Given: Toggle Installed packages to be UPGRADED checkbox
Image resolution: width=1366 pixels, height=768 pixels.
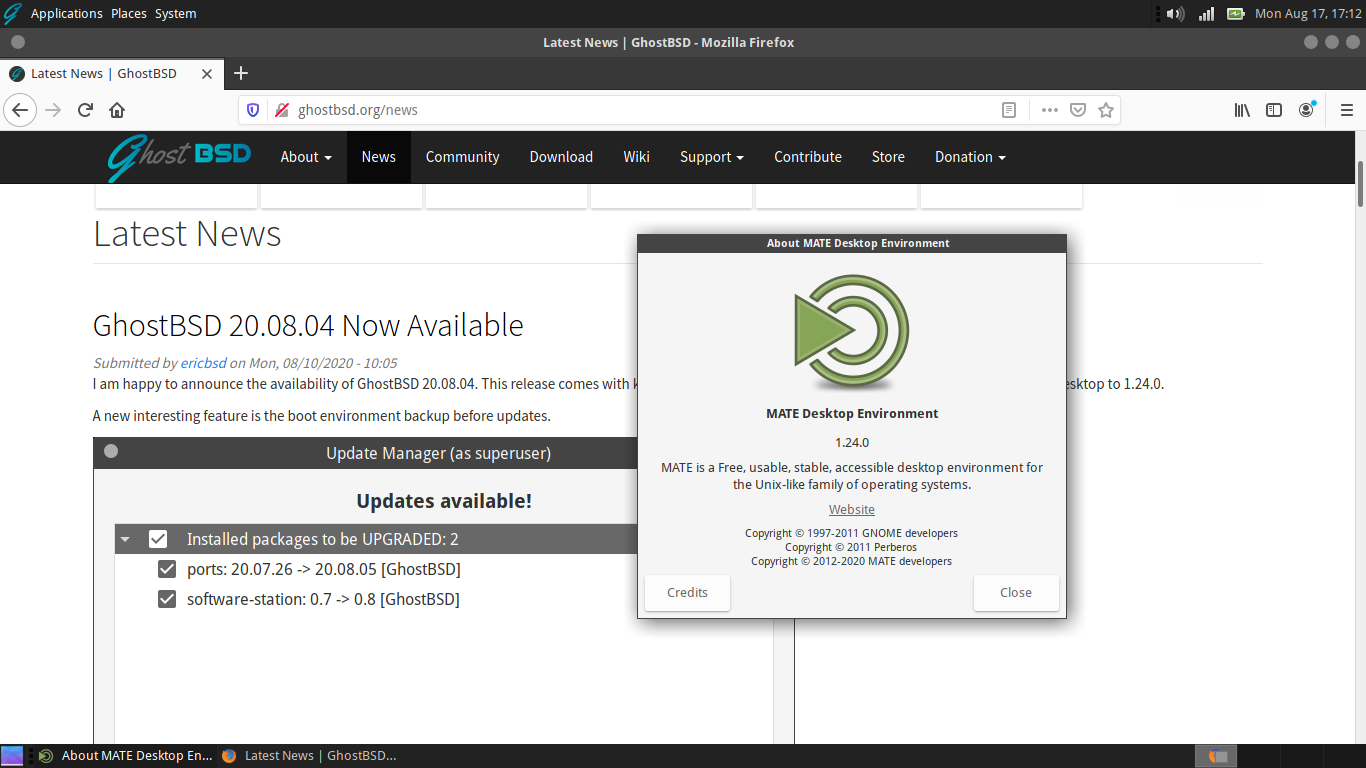Looking at the screenshot, I should [158, 539].
